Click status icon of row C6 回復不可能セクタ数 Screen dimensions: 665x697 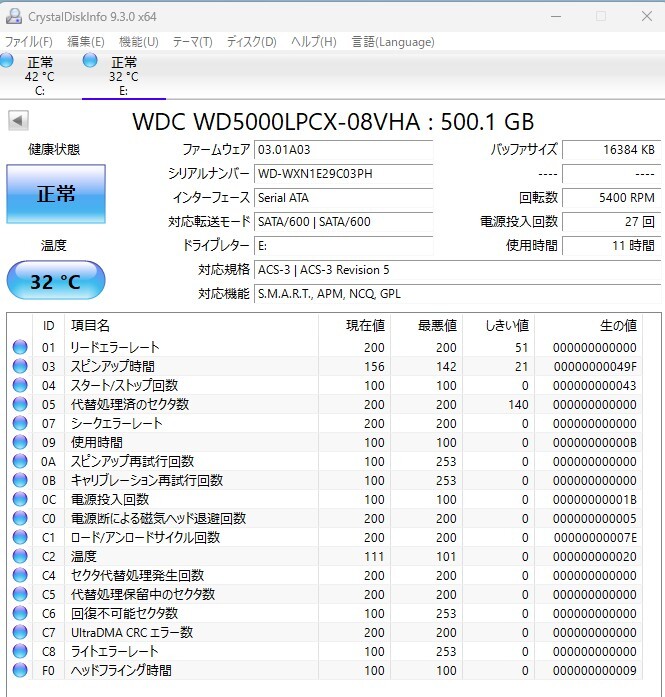point(20,613)
